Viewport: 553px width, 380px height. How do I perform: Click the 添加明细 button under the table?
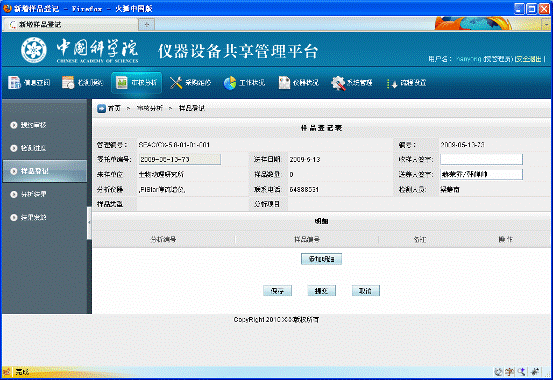(x=321, y=259)
